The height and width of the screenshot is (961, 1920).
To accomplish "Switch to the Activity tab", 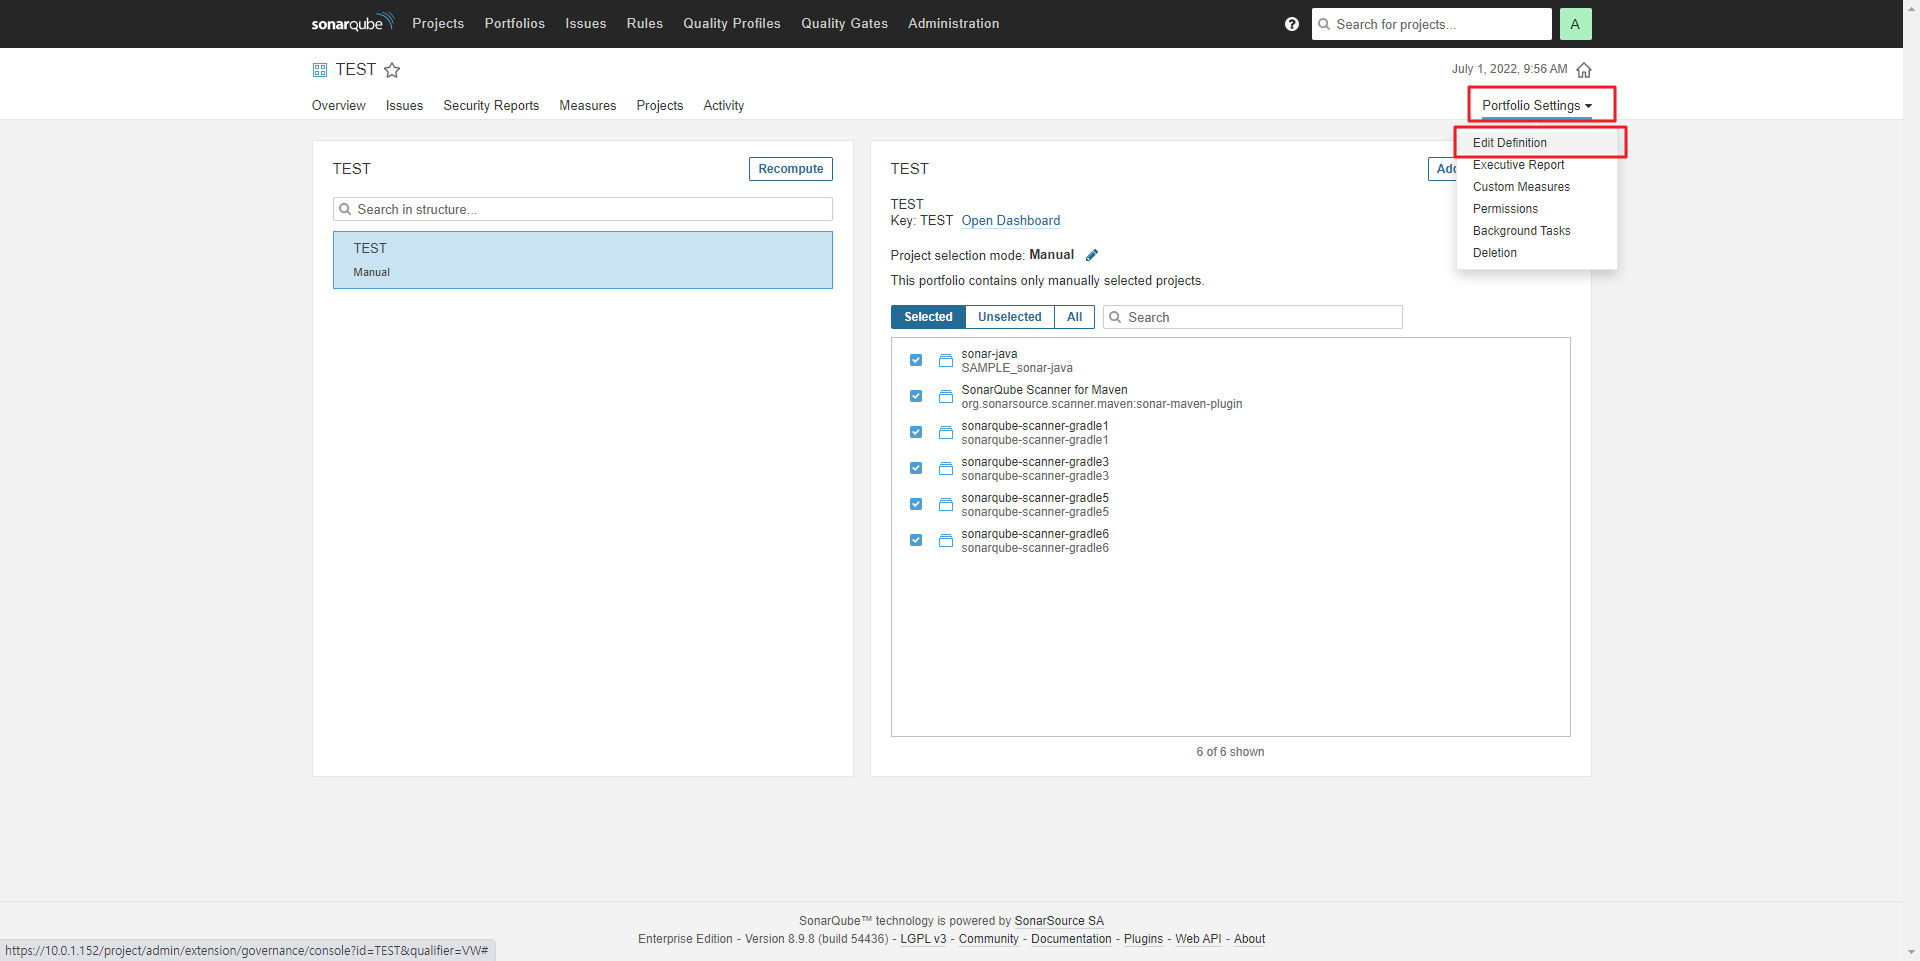I will coord(724,105).
